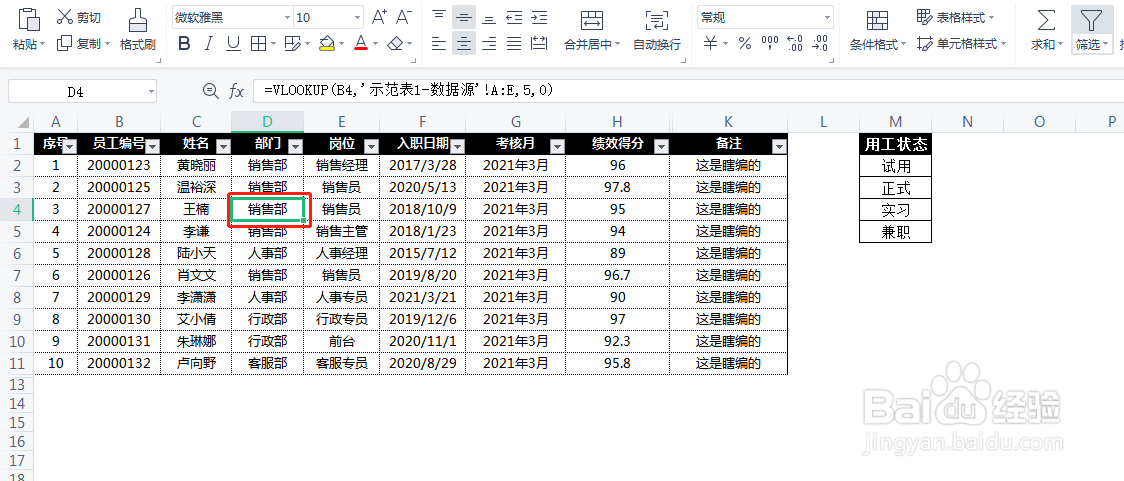
Task: Align text to top of cell
Action: pyautogui.click(x=439, y=16)
